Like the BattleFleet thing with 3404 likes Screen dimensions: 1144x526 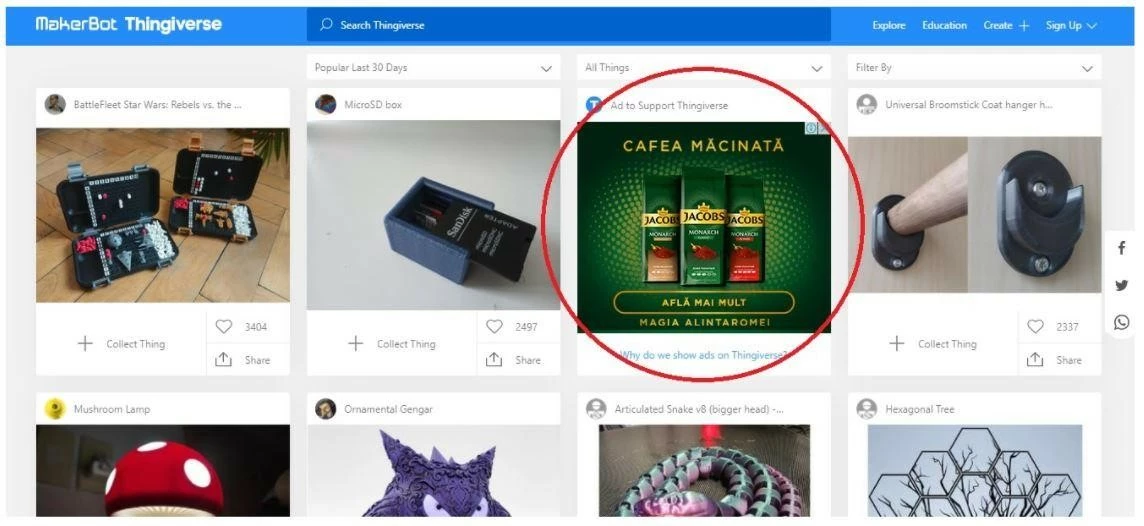tap(241, 327)
